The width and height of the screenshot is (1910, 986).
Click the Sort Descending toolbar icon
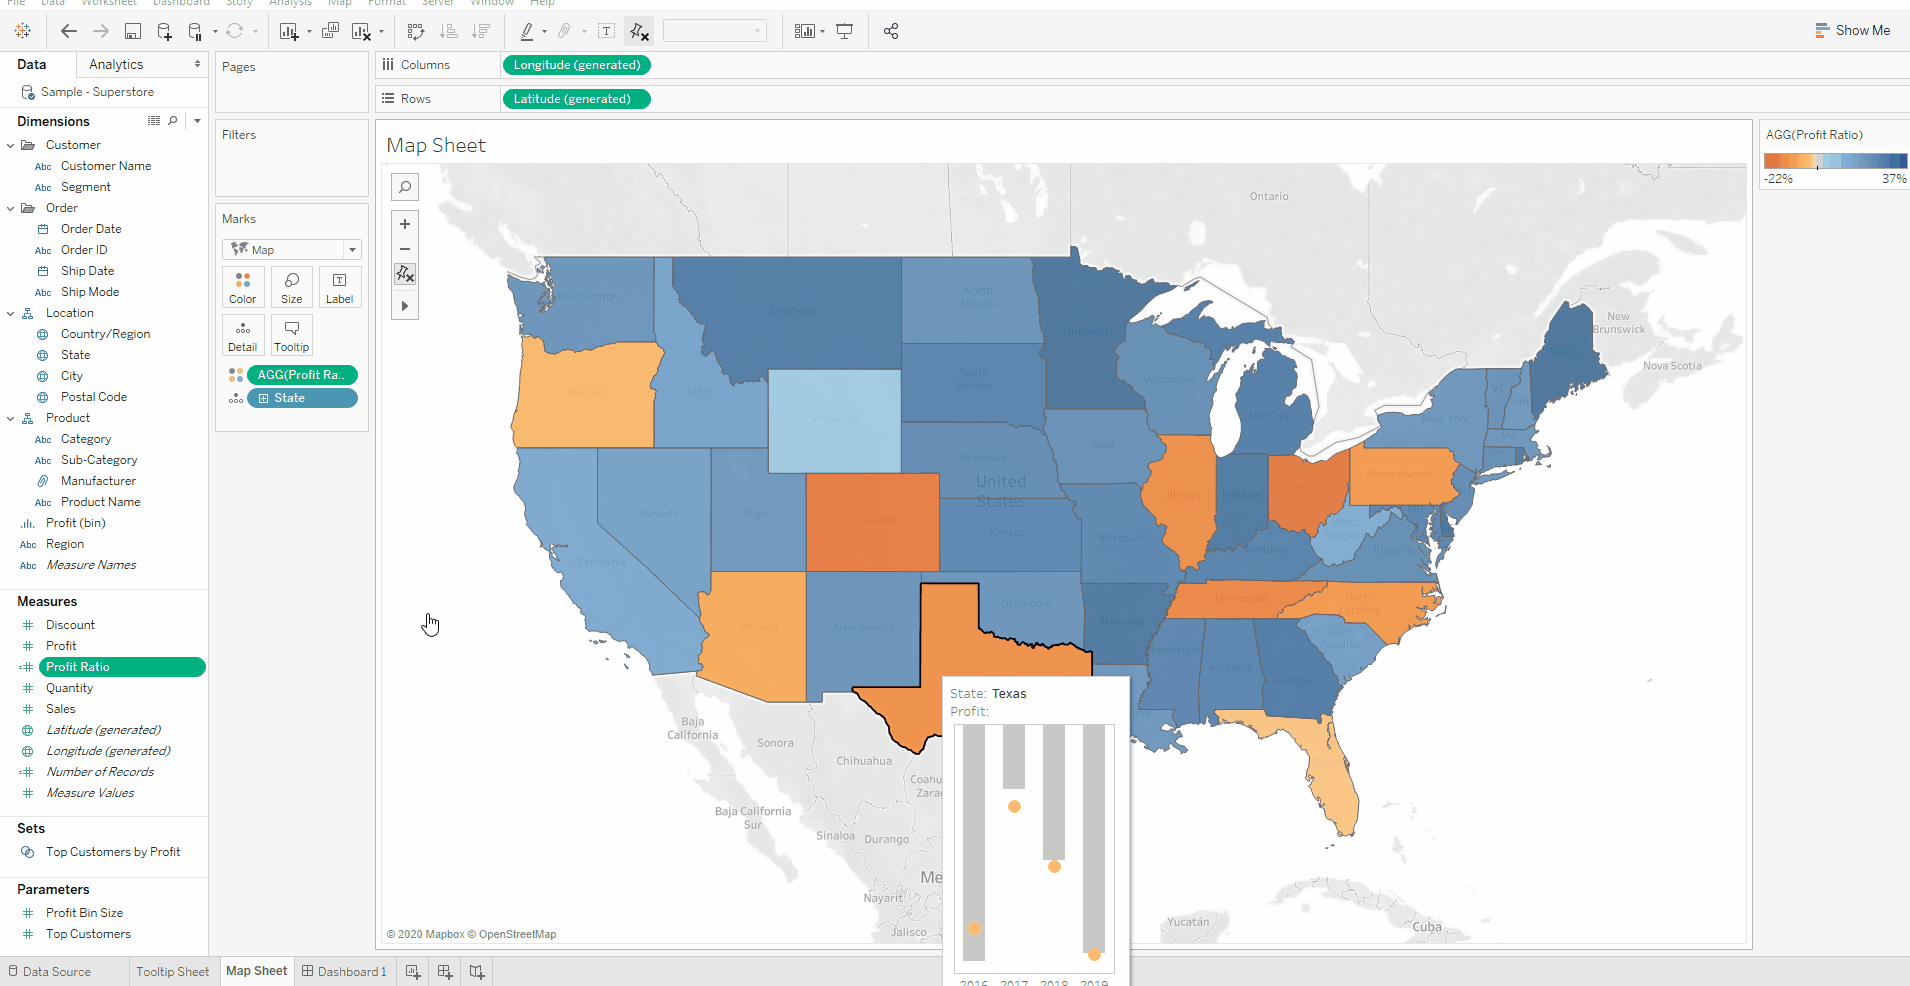coord(481,31)
